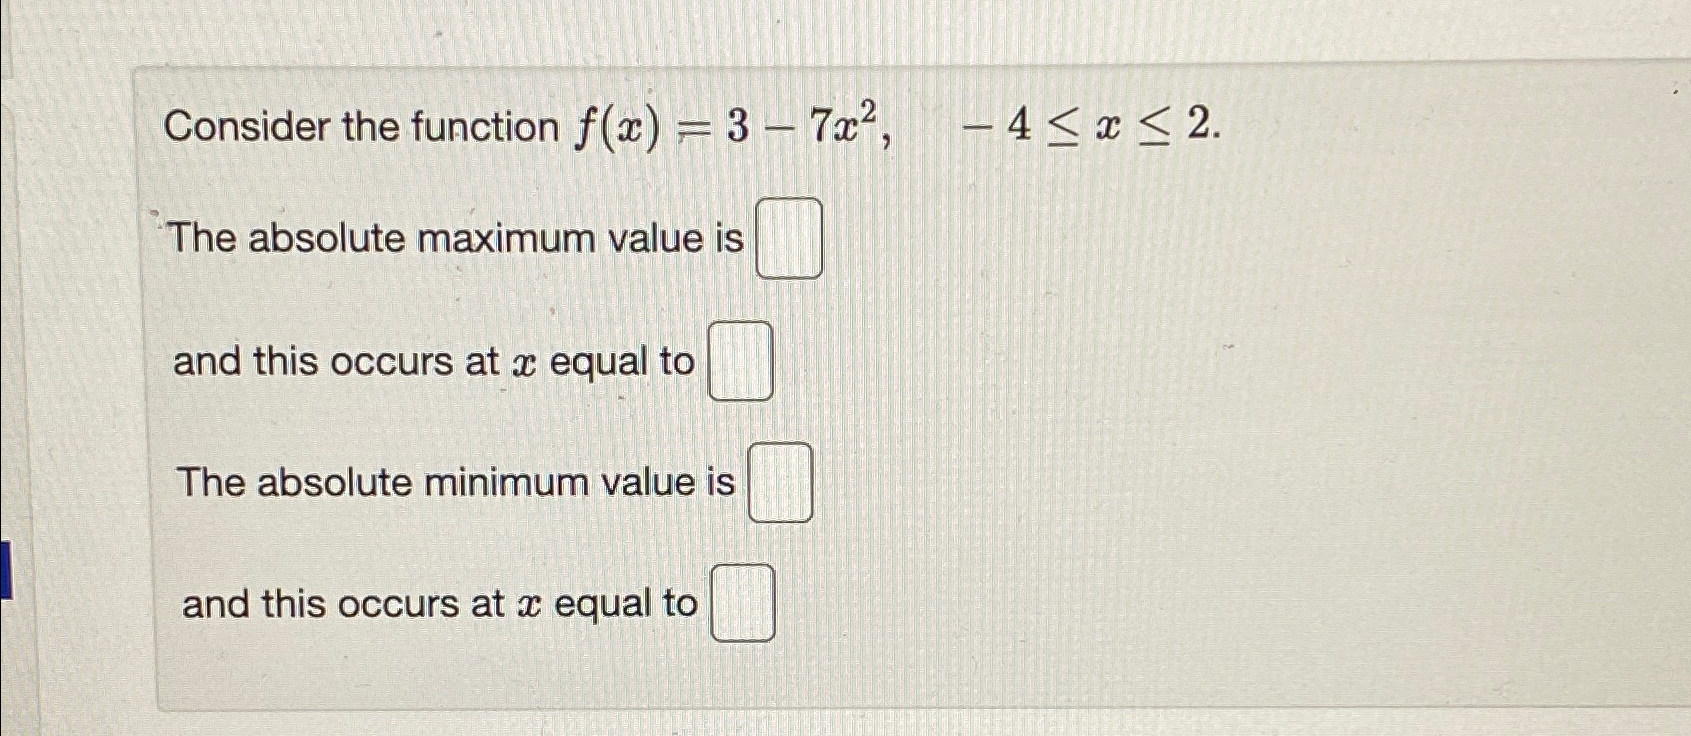Click the absolute maximum value input box
This screenshot has width=1691, height=736.
[x=789, y=237]
